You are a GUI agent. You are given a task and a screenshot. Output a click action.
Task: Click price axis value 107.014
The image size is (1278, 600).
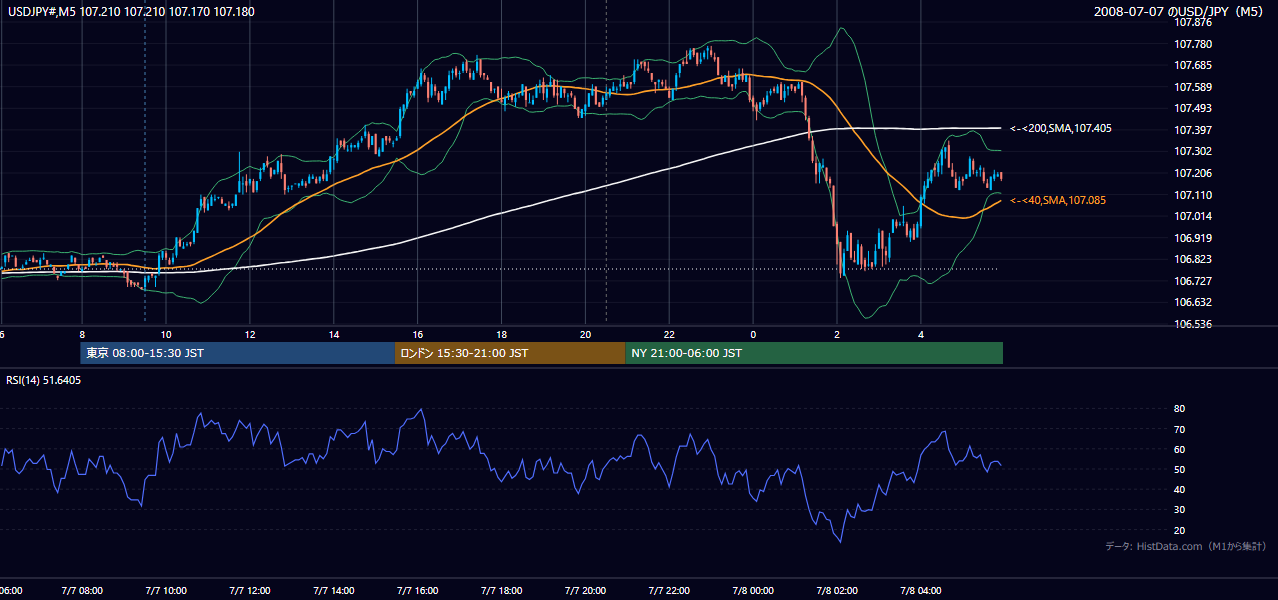point(1192,216)
